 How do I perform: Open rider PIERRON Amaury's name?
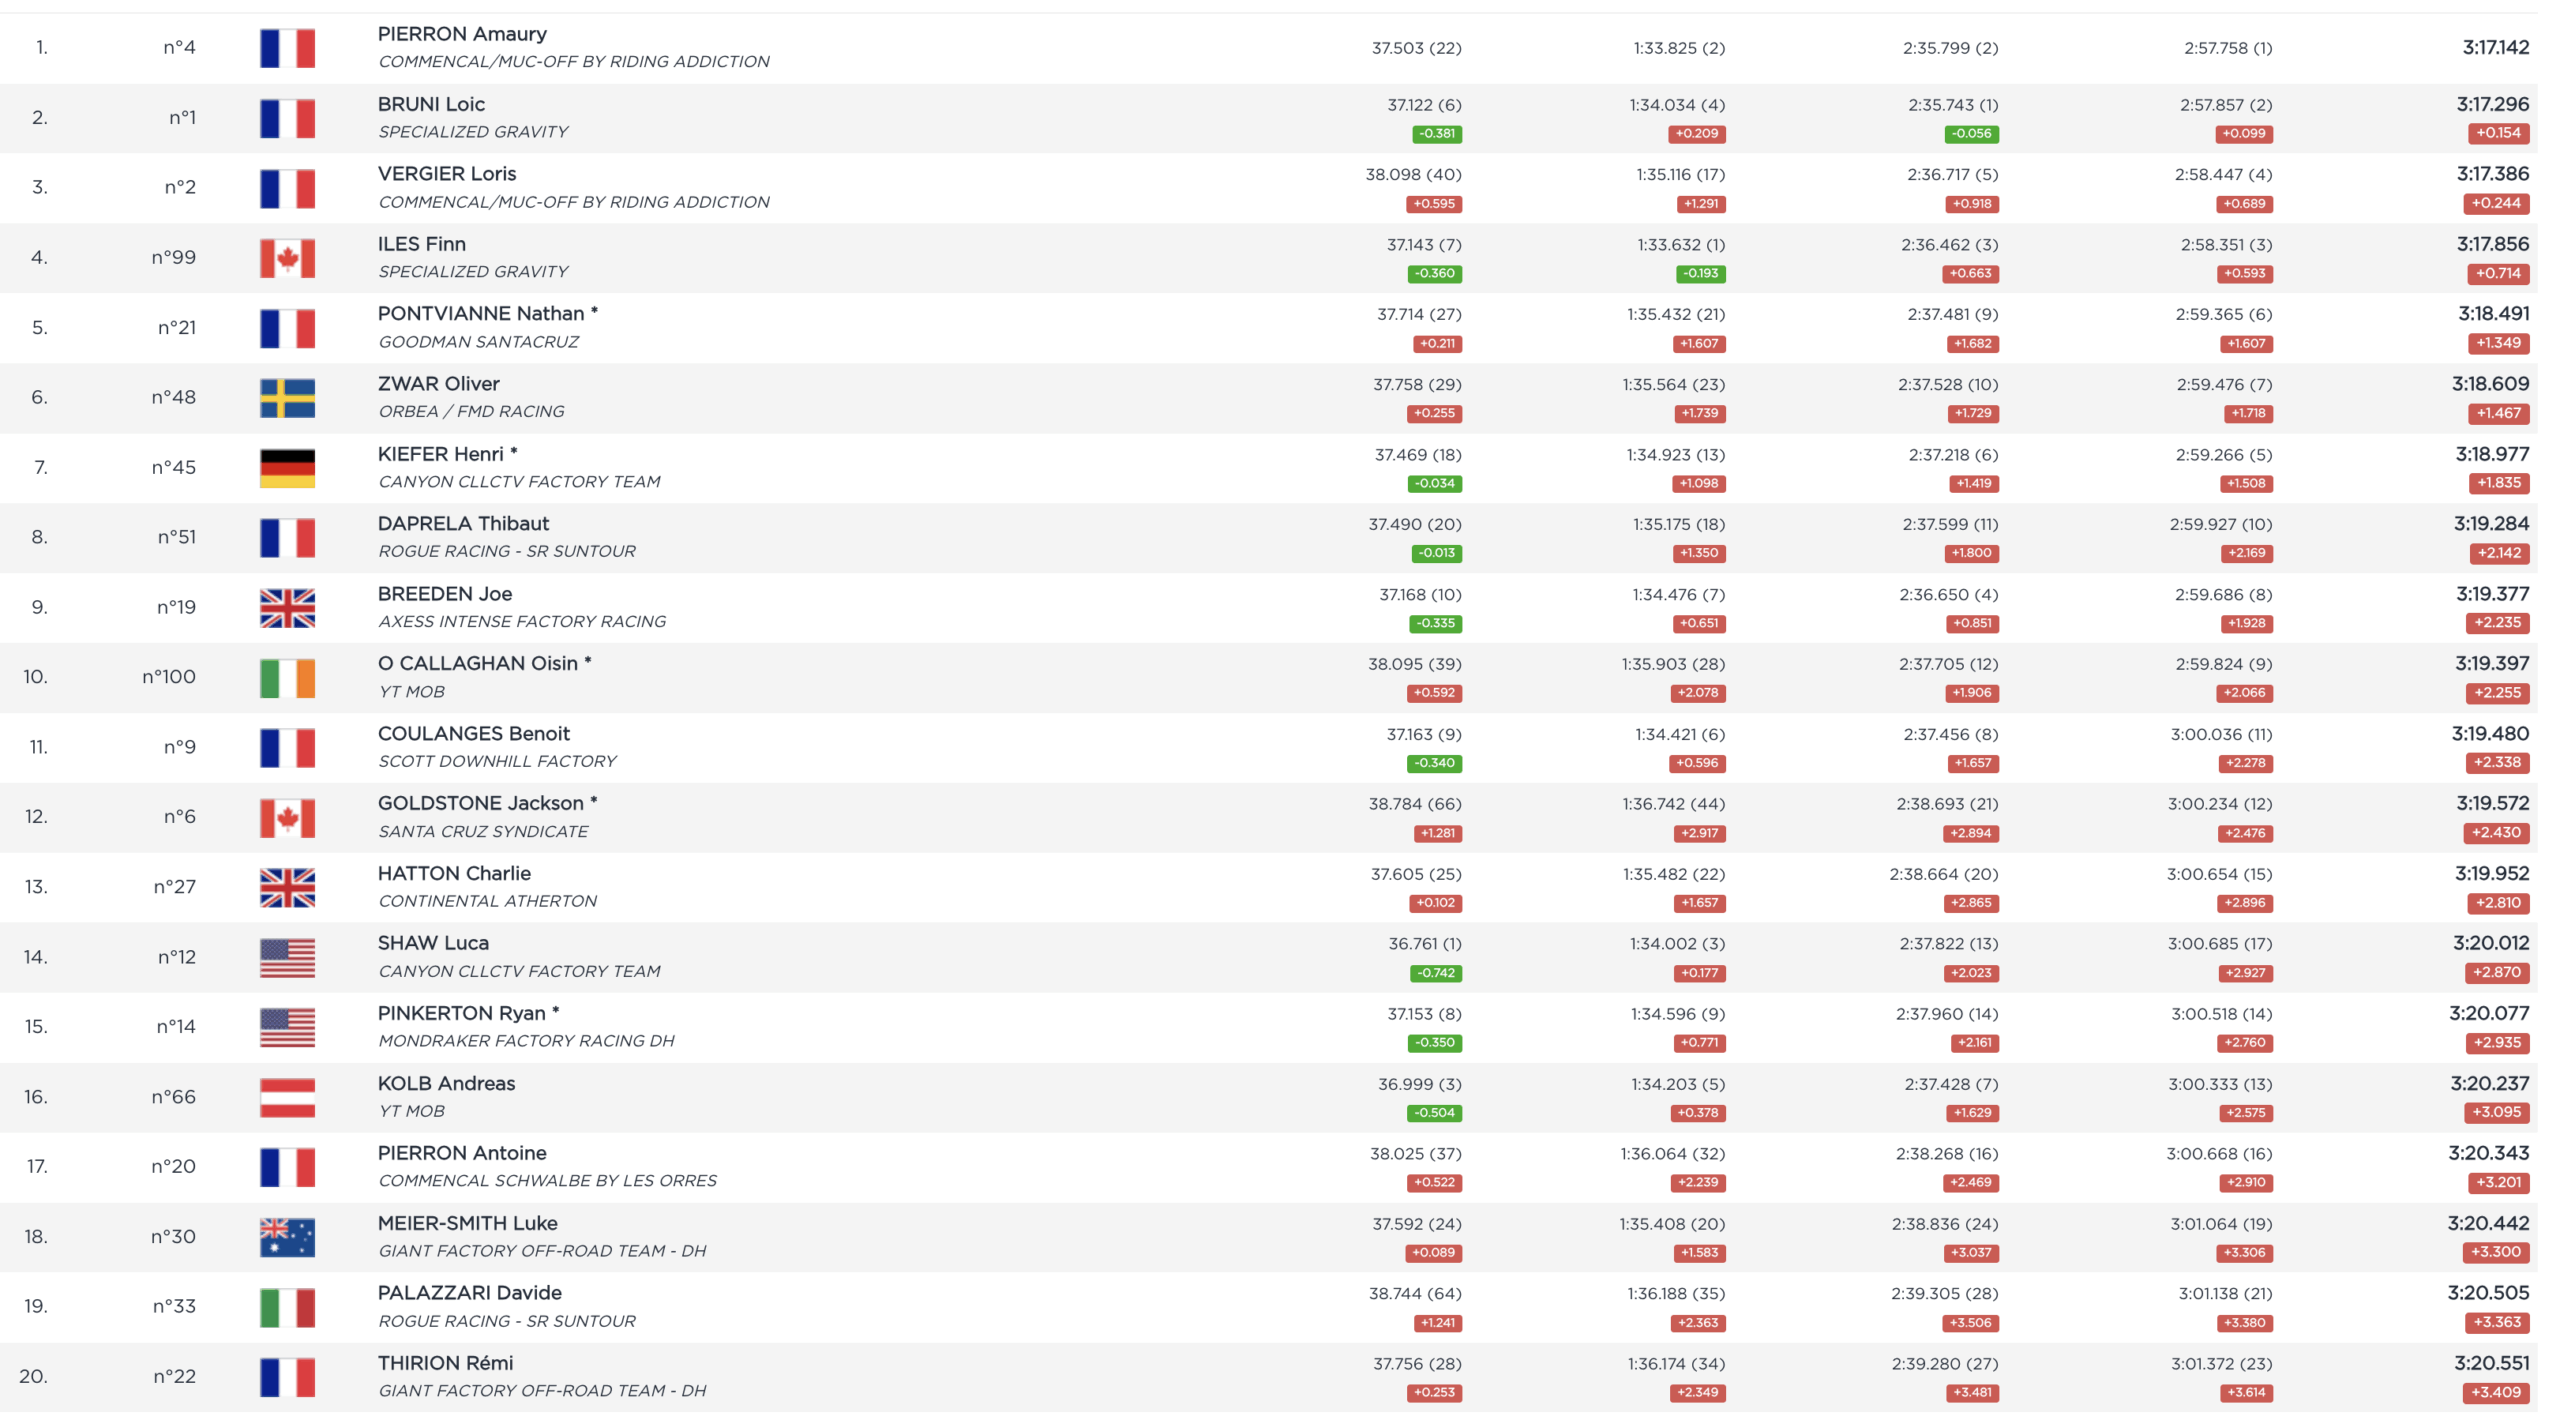pos(462,34)
